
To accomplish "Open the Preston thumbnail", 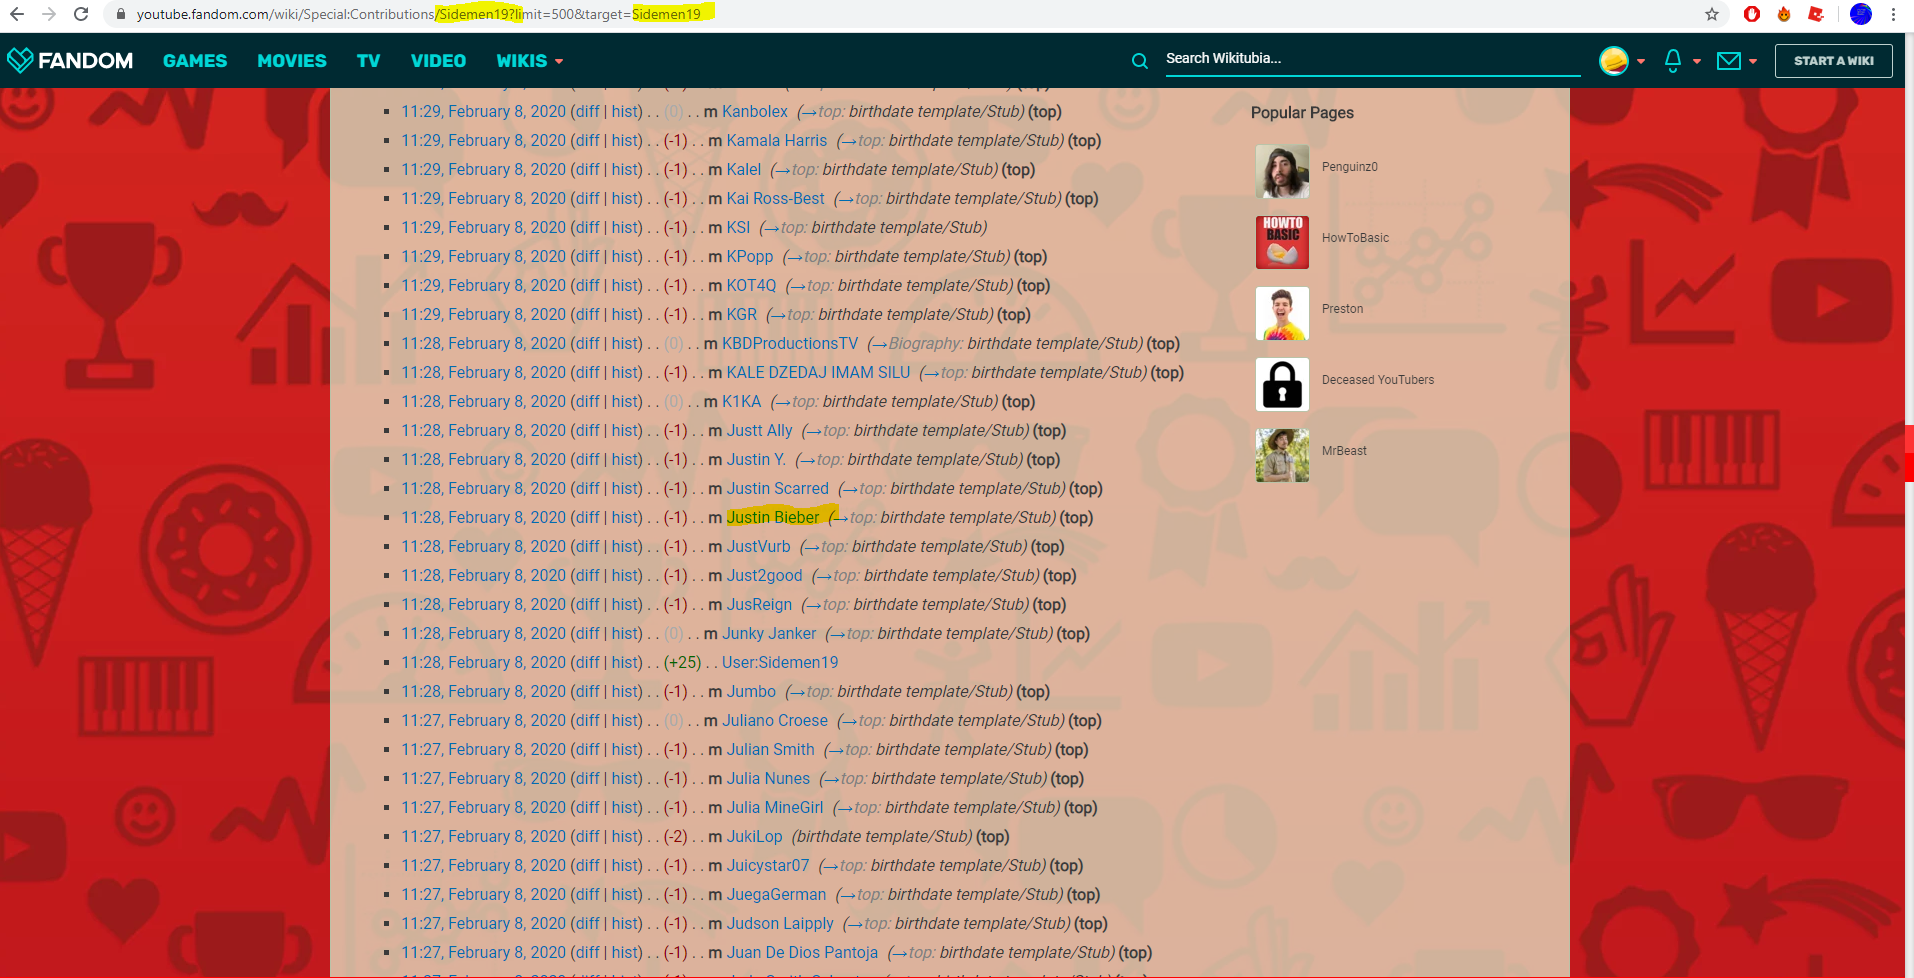I will click(1282, 313).
